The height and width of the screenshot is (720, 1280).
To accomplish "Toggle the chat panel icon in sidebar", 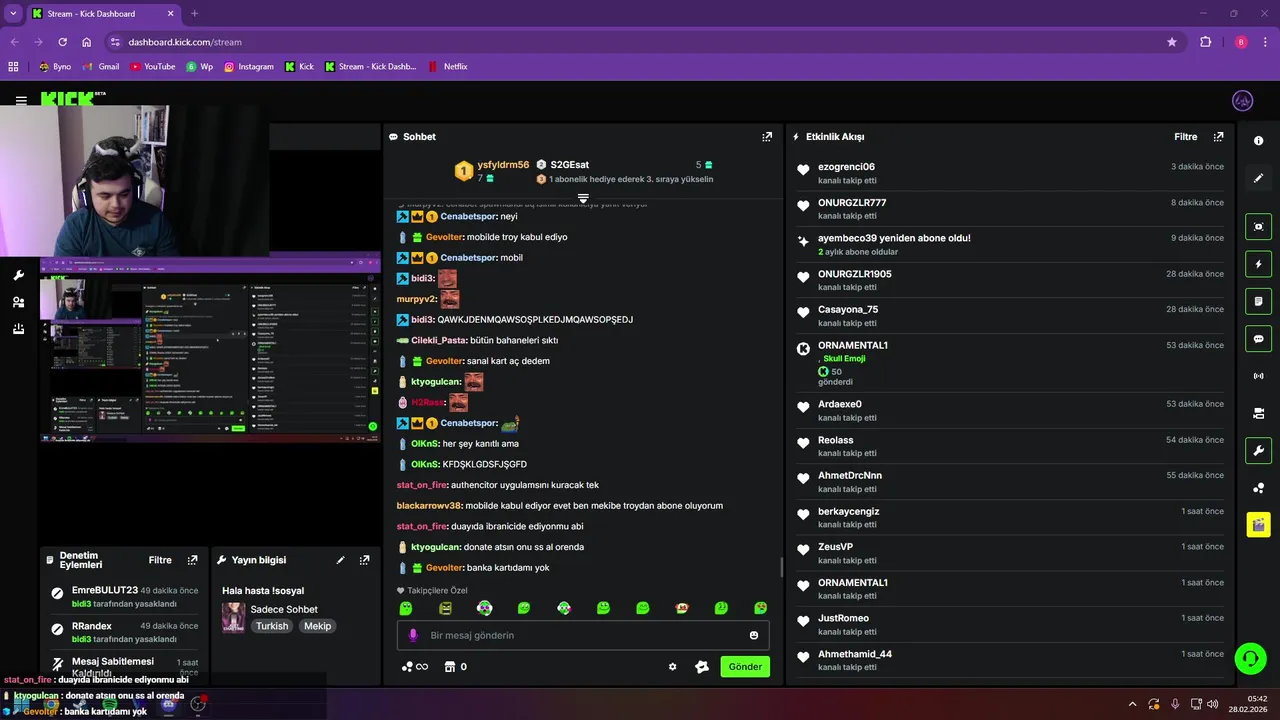I will [x=1258, y=338].
